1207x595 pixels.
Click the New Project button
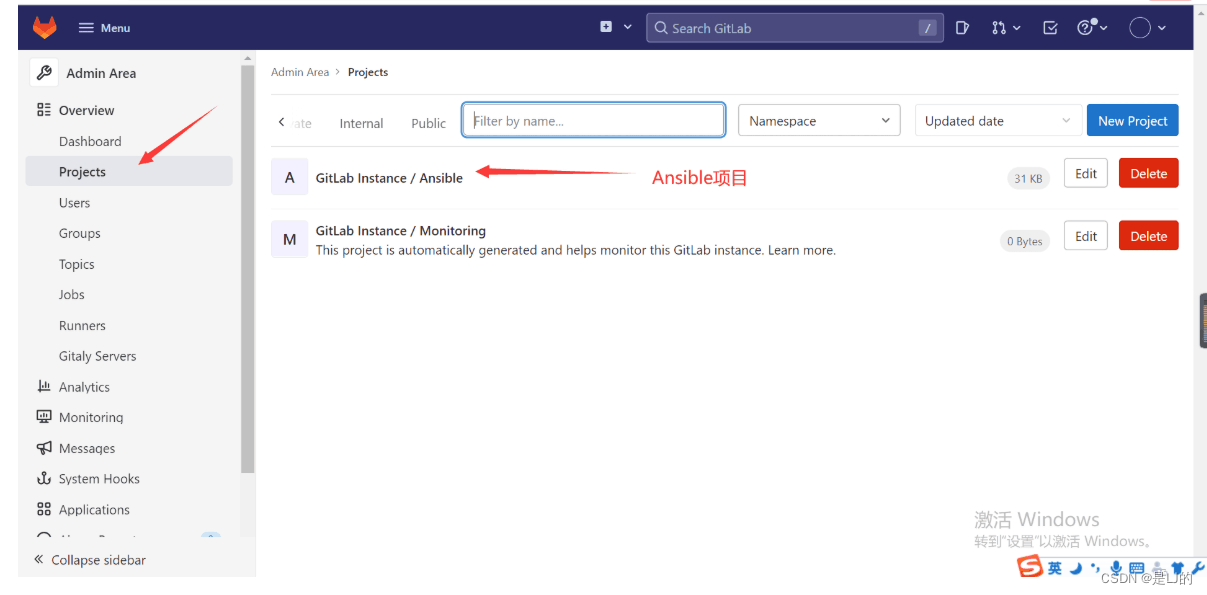pyautogui.click(x=1133, y=120)
